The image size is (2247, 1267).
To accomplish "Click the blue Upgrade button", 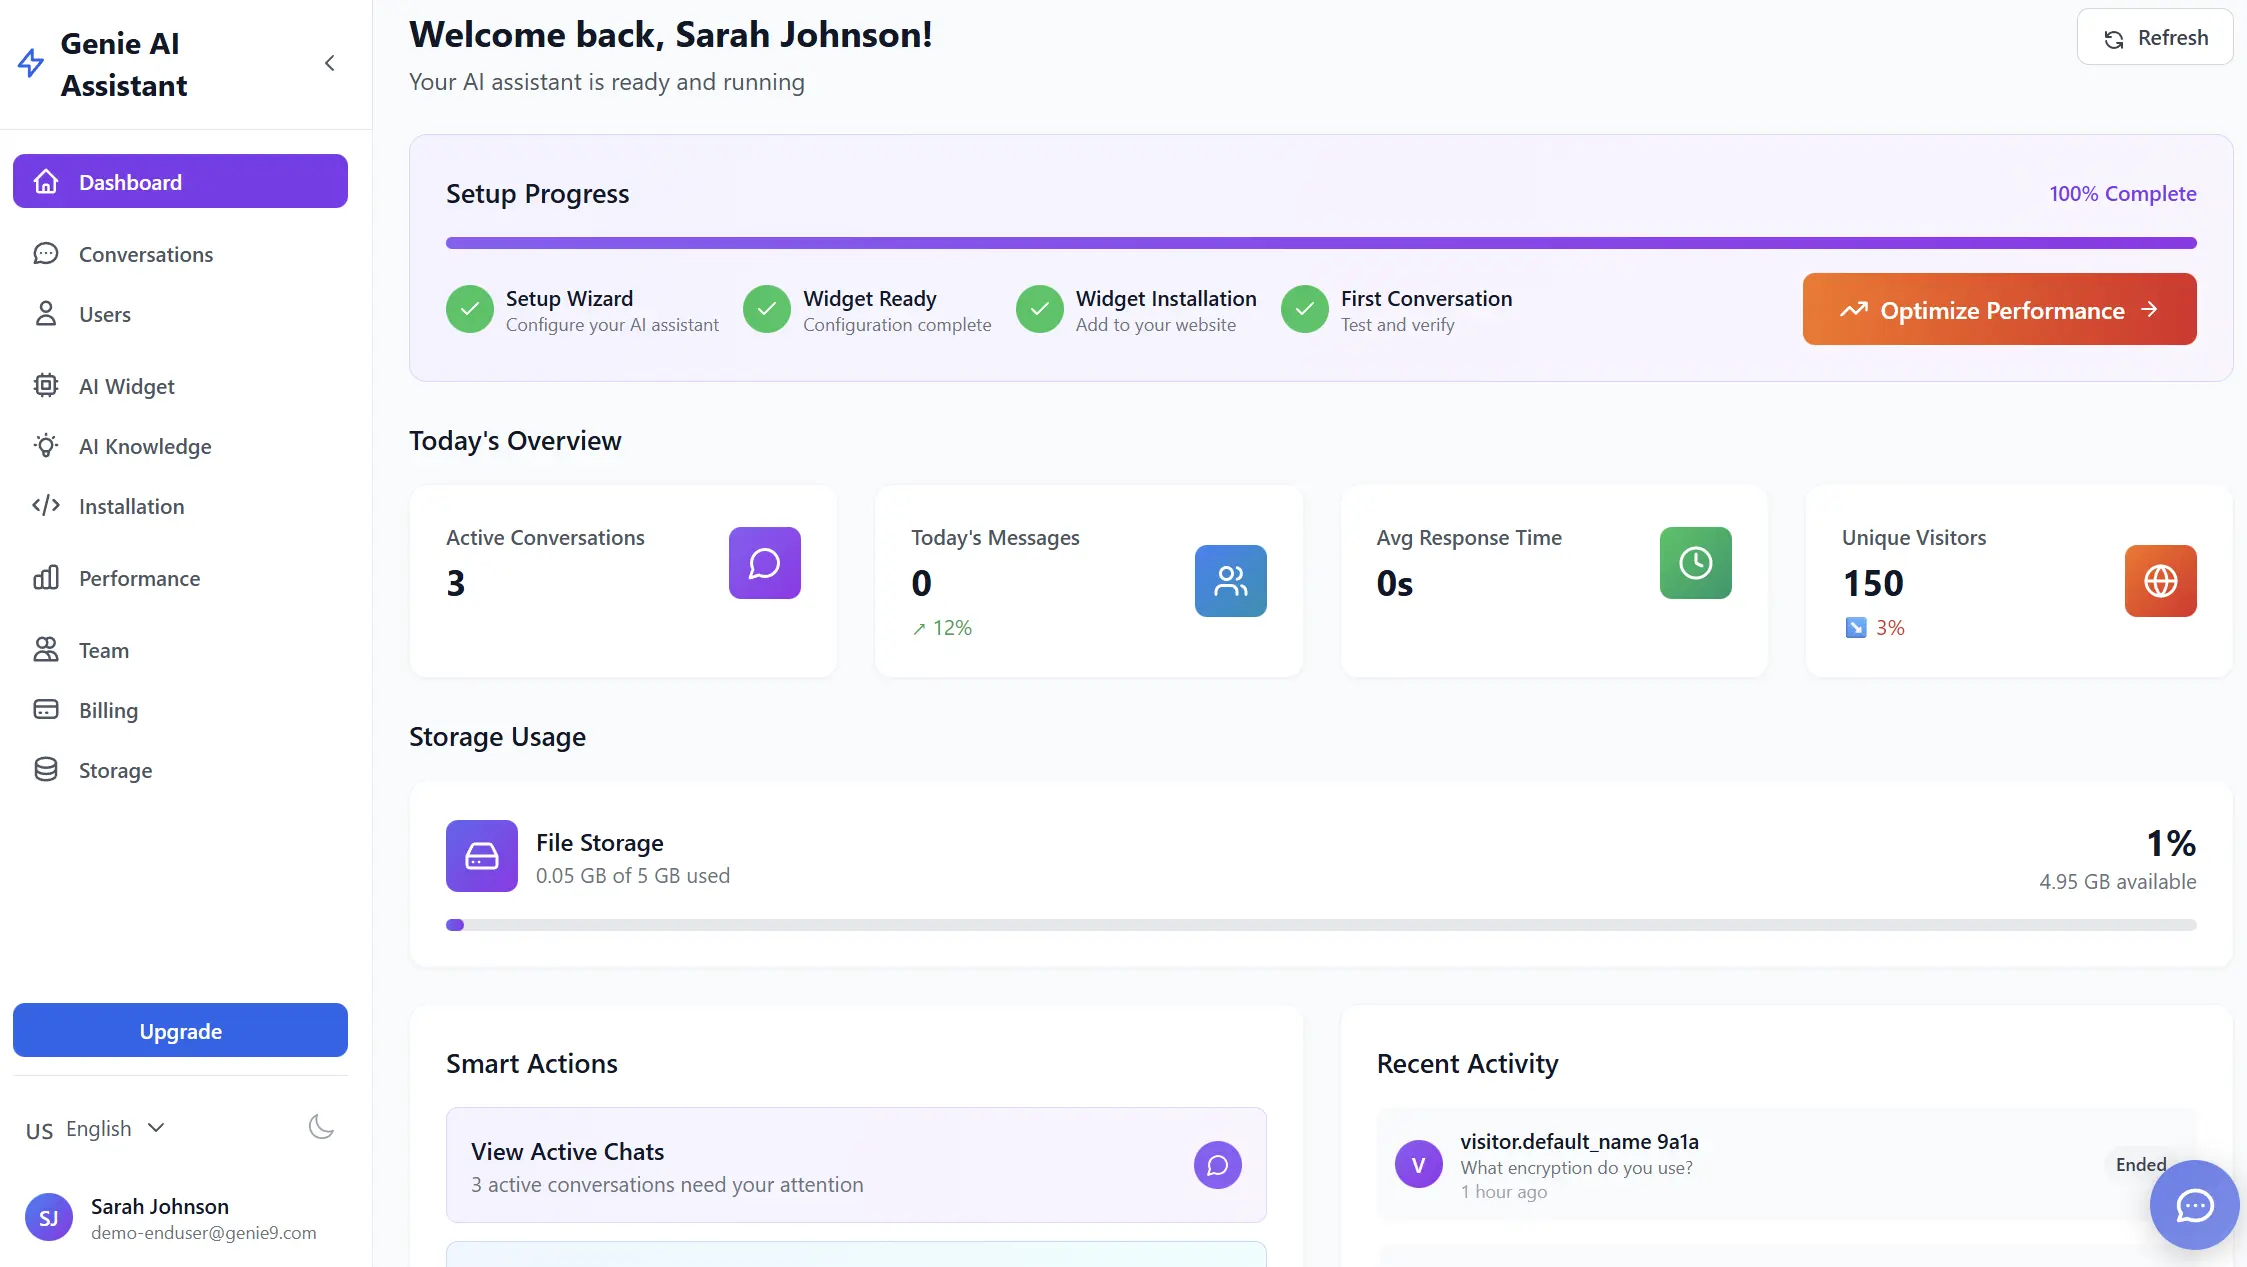I will (x=180, y=1030).
